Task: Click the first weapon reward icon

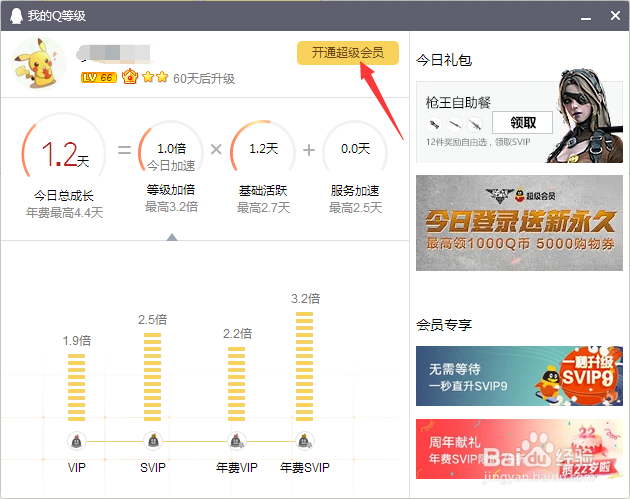Action: coord(434,125)
